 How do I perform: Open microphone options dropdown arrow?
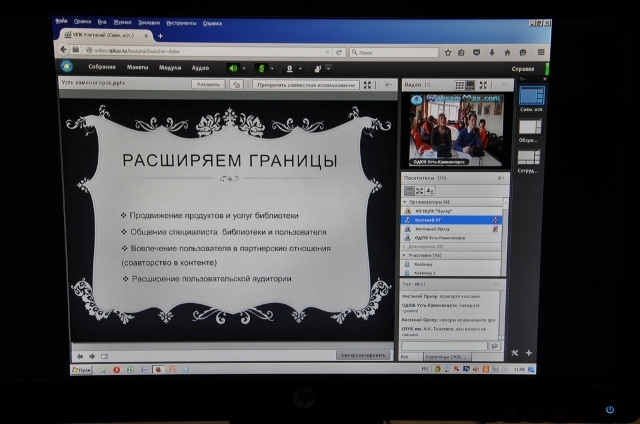coord(273,68)
